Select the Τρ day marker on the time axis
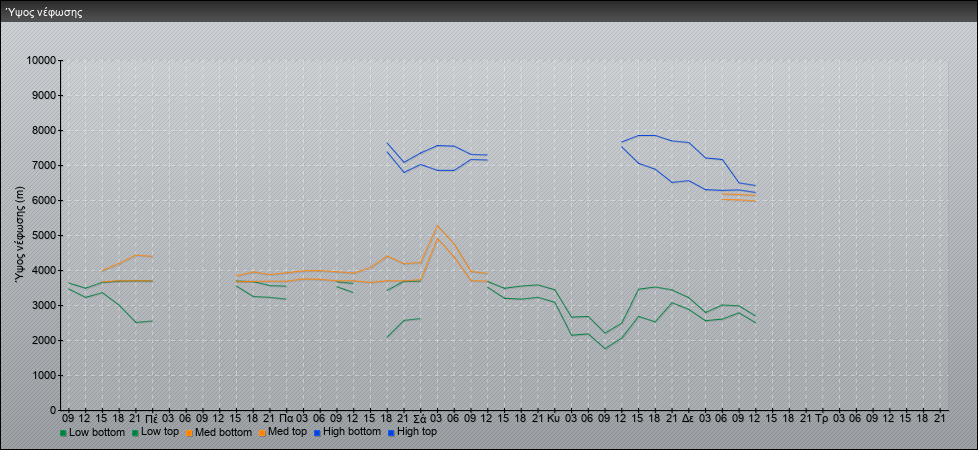The width and height of the screenshot is (978, 450). coord(823,418)
